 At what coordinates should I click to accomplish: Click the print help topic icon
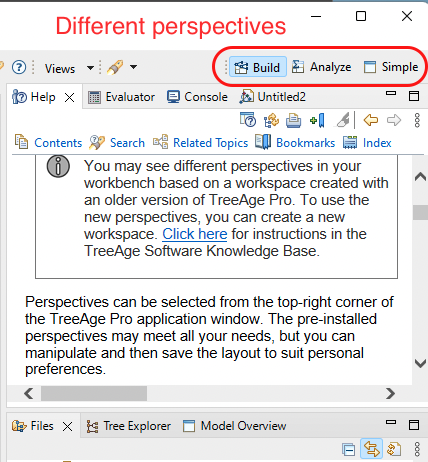click(293, 120)
